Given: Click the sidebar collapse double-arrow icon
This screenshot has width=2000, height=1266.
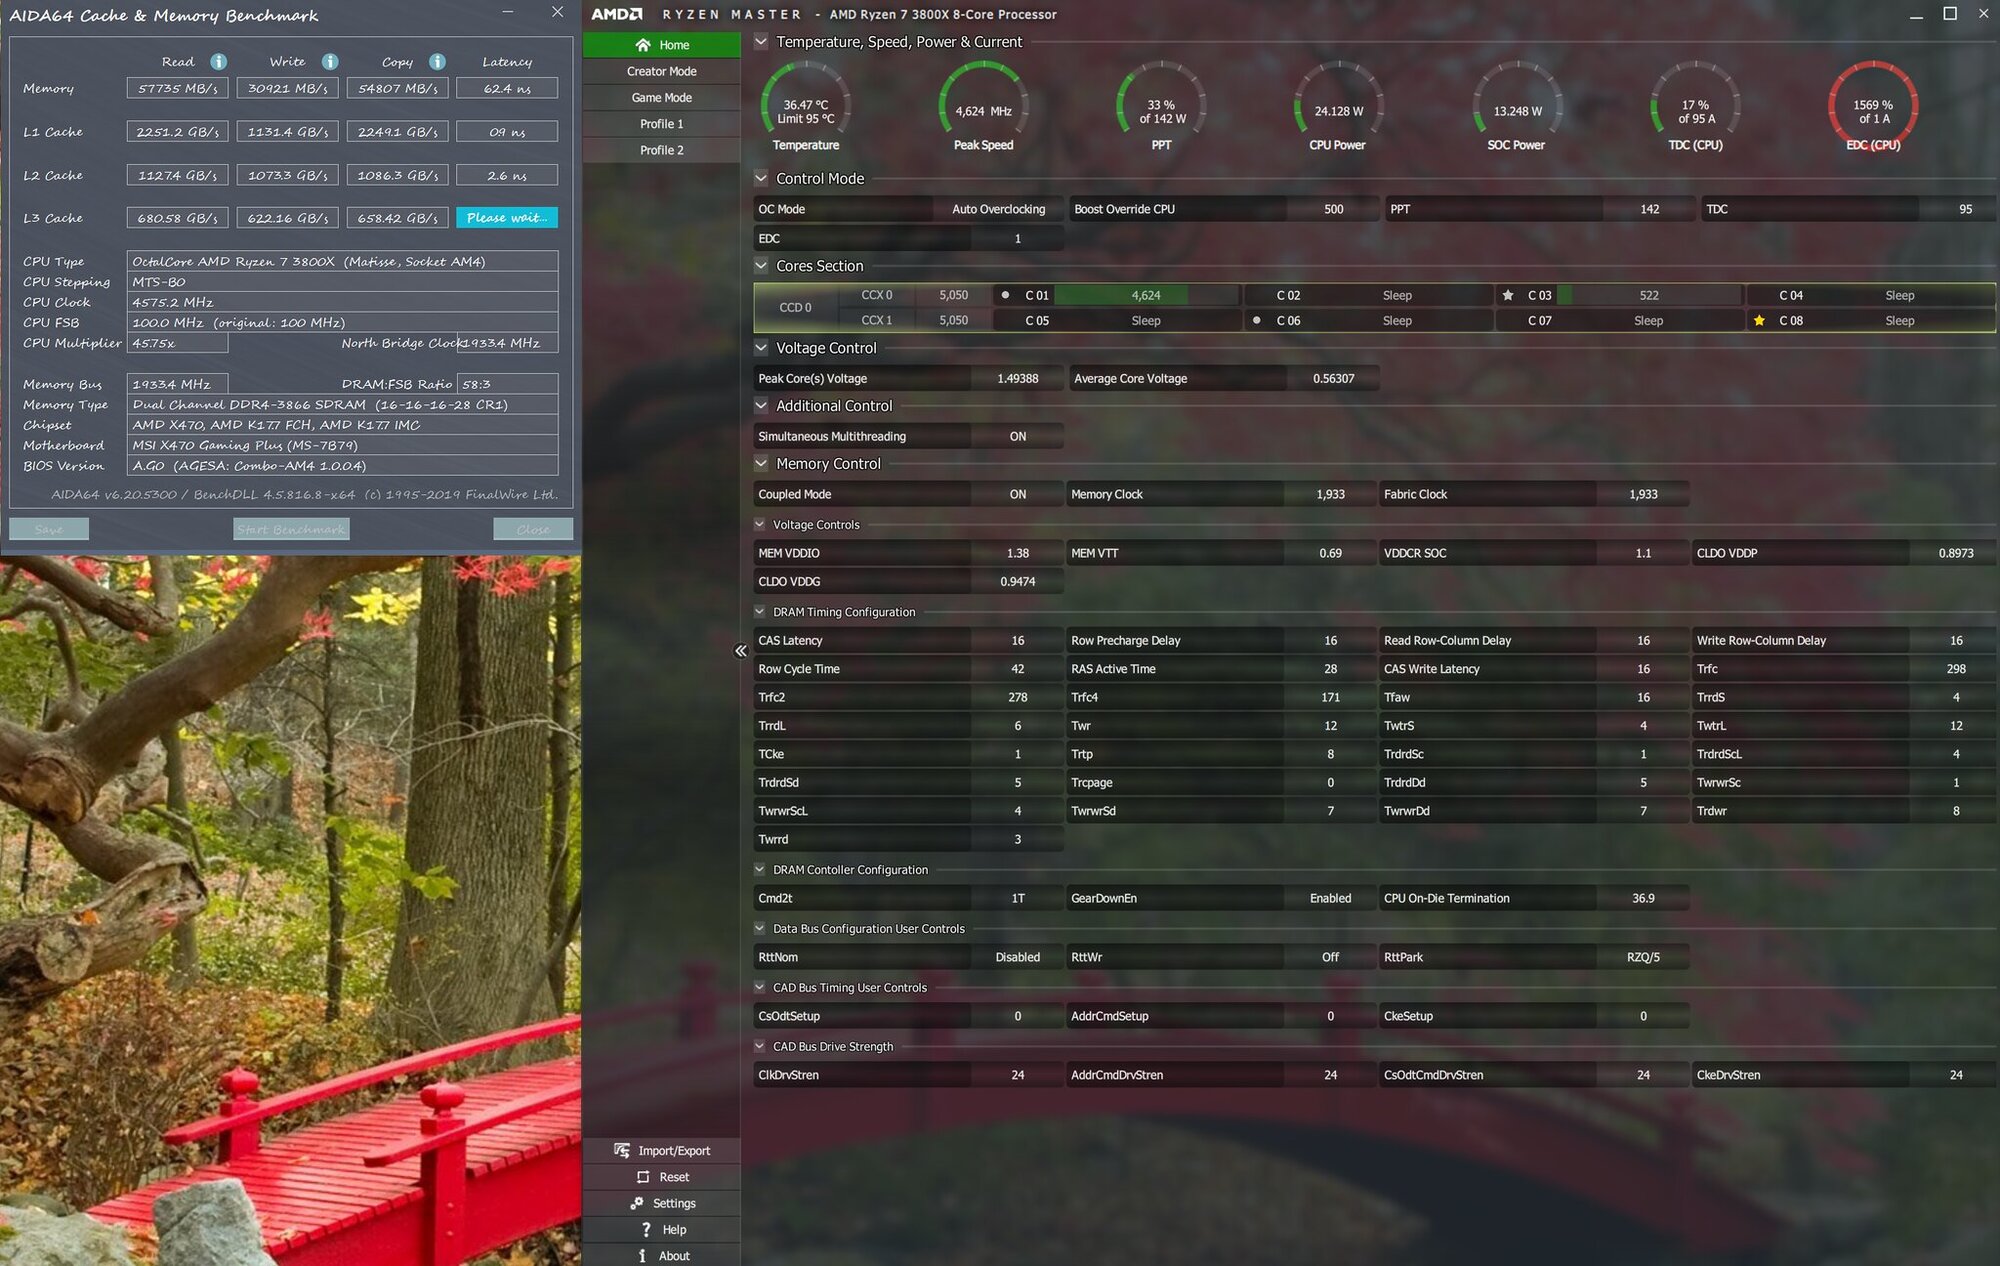Looking at the screenshot, I should pyautogui.click(x=741, y=651).
